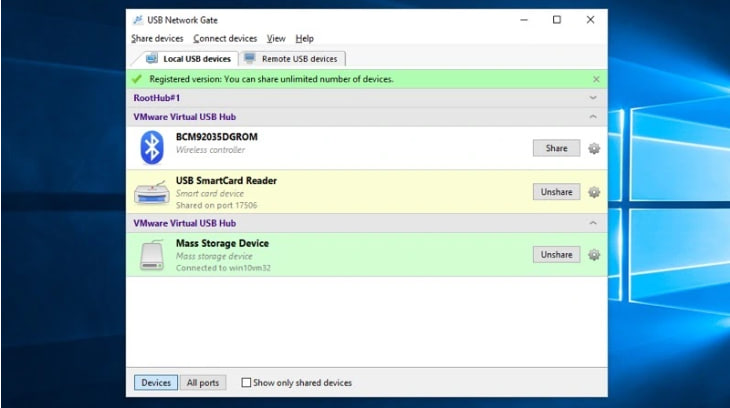The image size is (730, 408).
Task: Open the Share devices menu
Action: (x=157, y=39)
